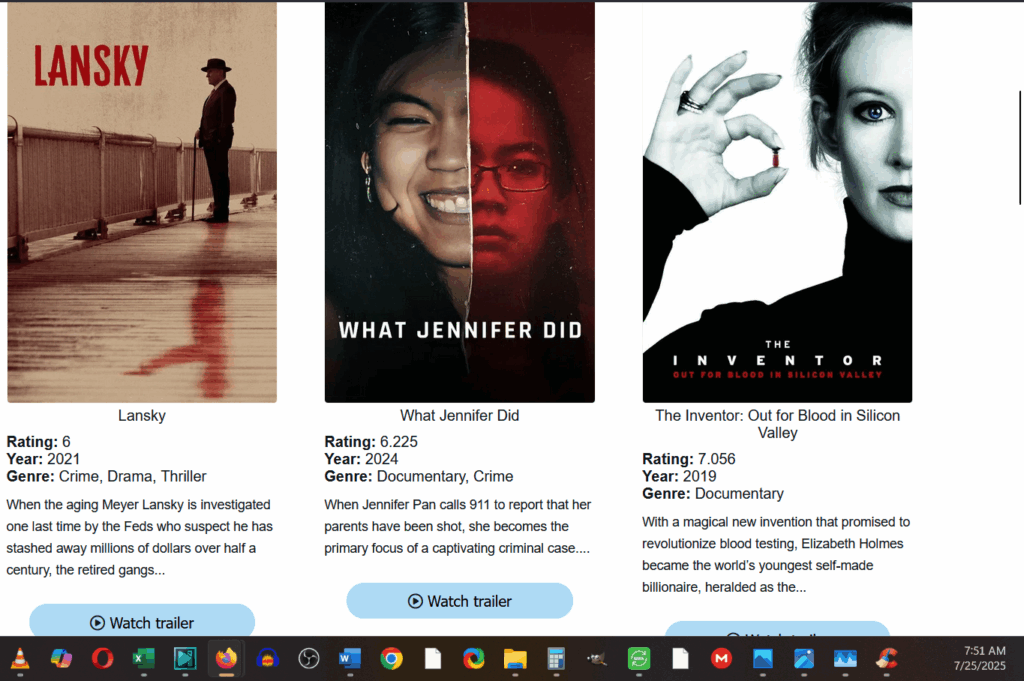Switch to Excel in the taskbar
Screen dimensions: 1024x681
(144, 658)
